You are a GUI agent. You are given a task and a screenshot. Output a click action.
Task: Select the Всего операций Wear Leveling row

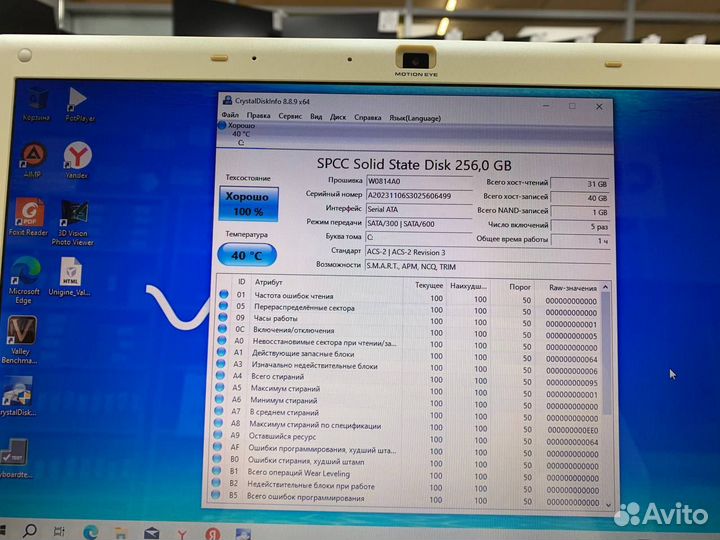coord(406,474)
